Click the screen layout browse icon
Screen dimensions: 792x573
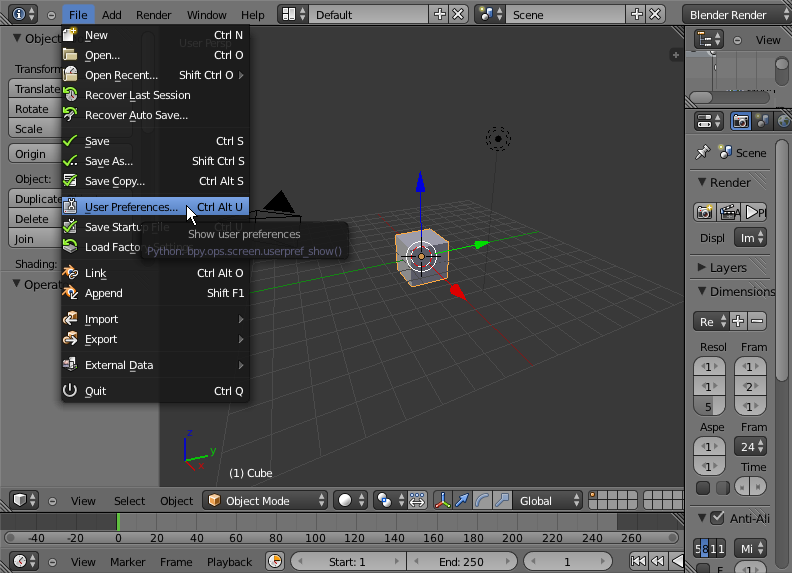tap(293, 14)
